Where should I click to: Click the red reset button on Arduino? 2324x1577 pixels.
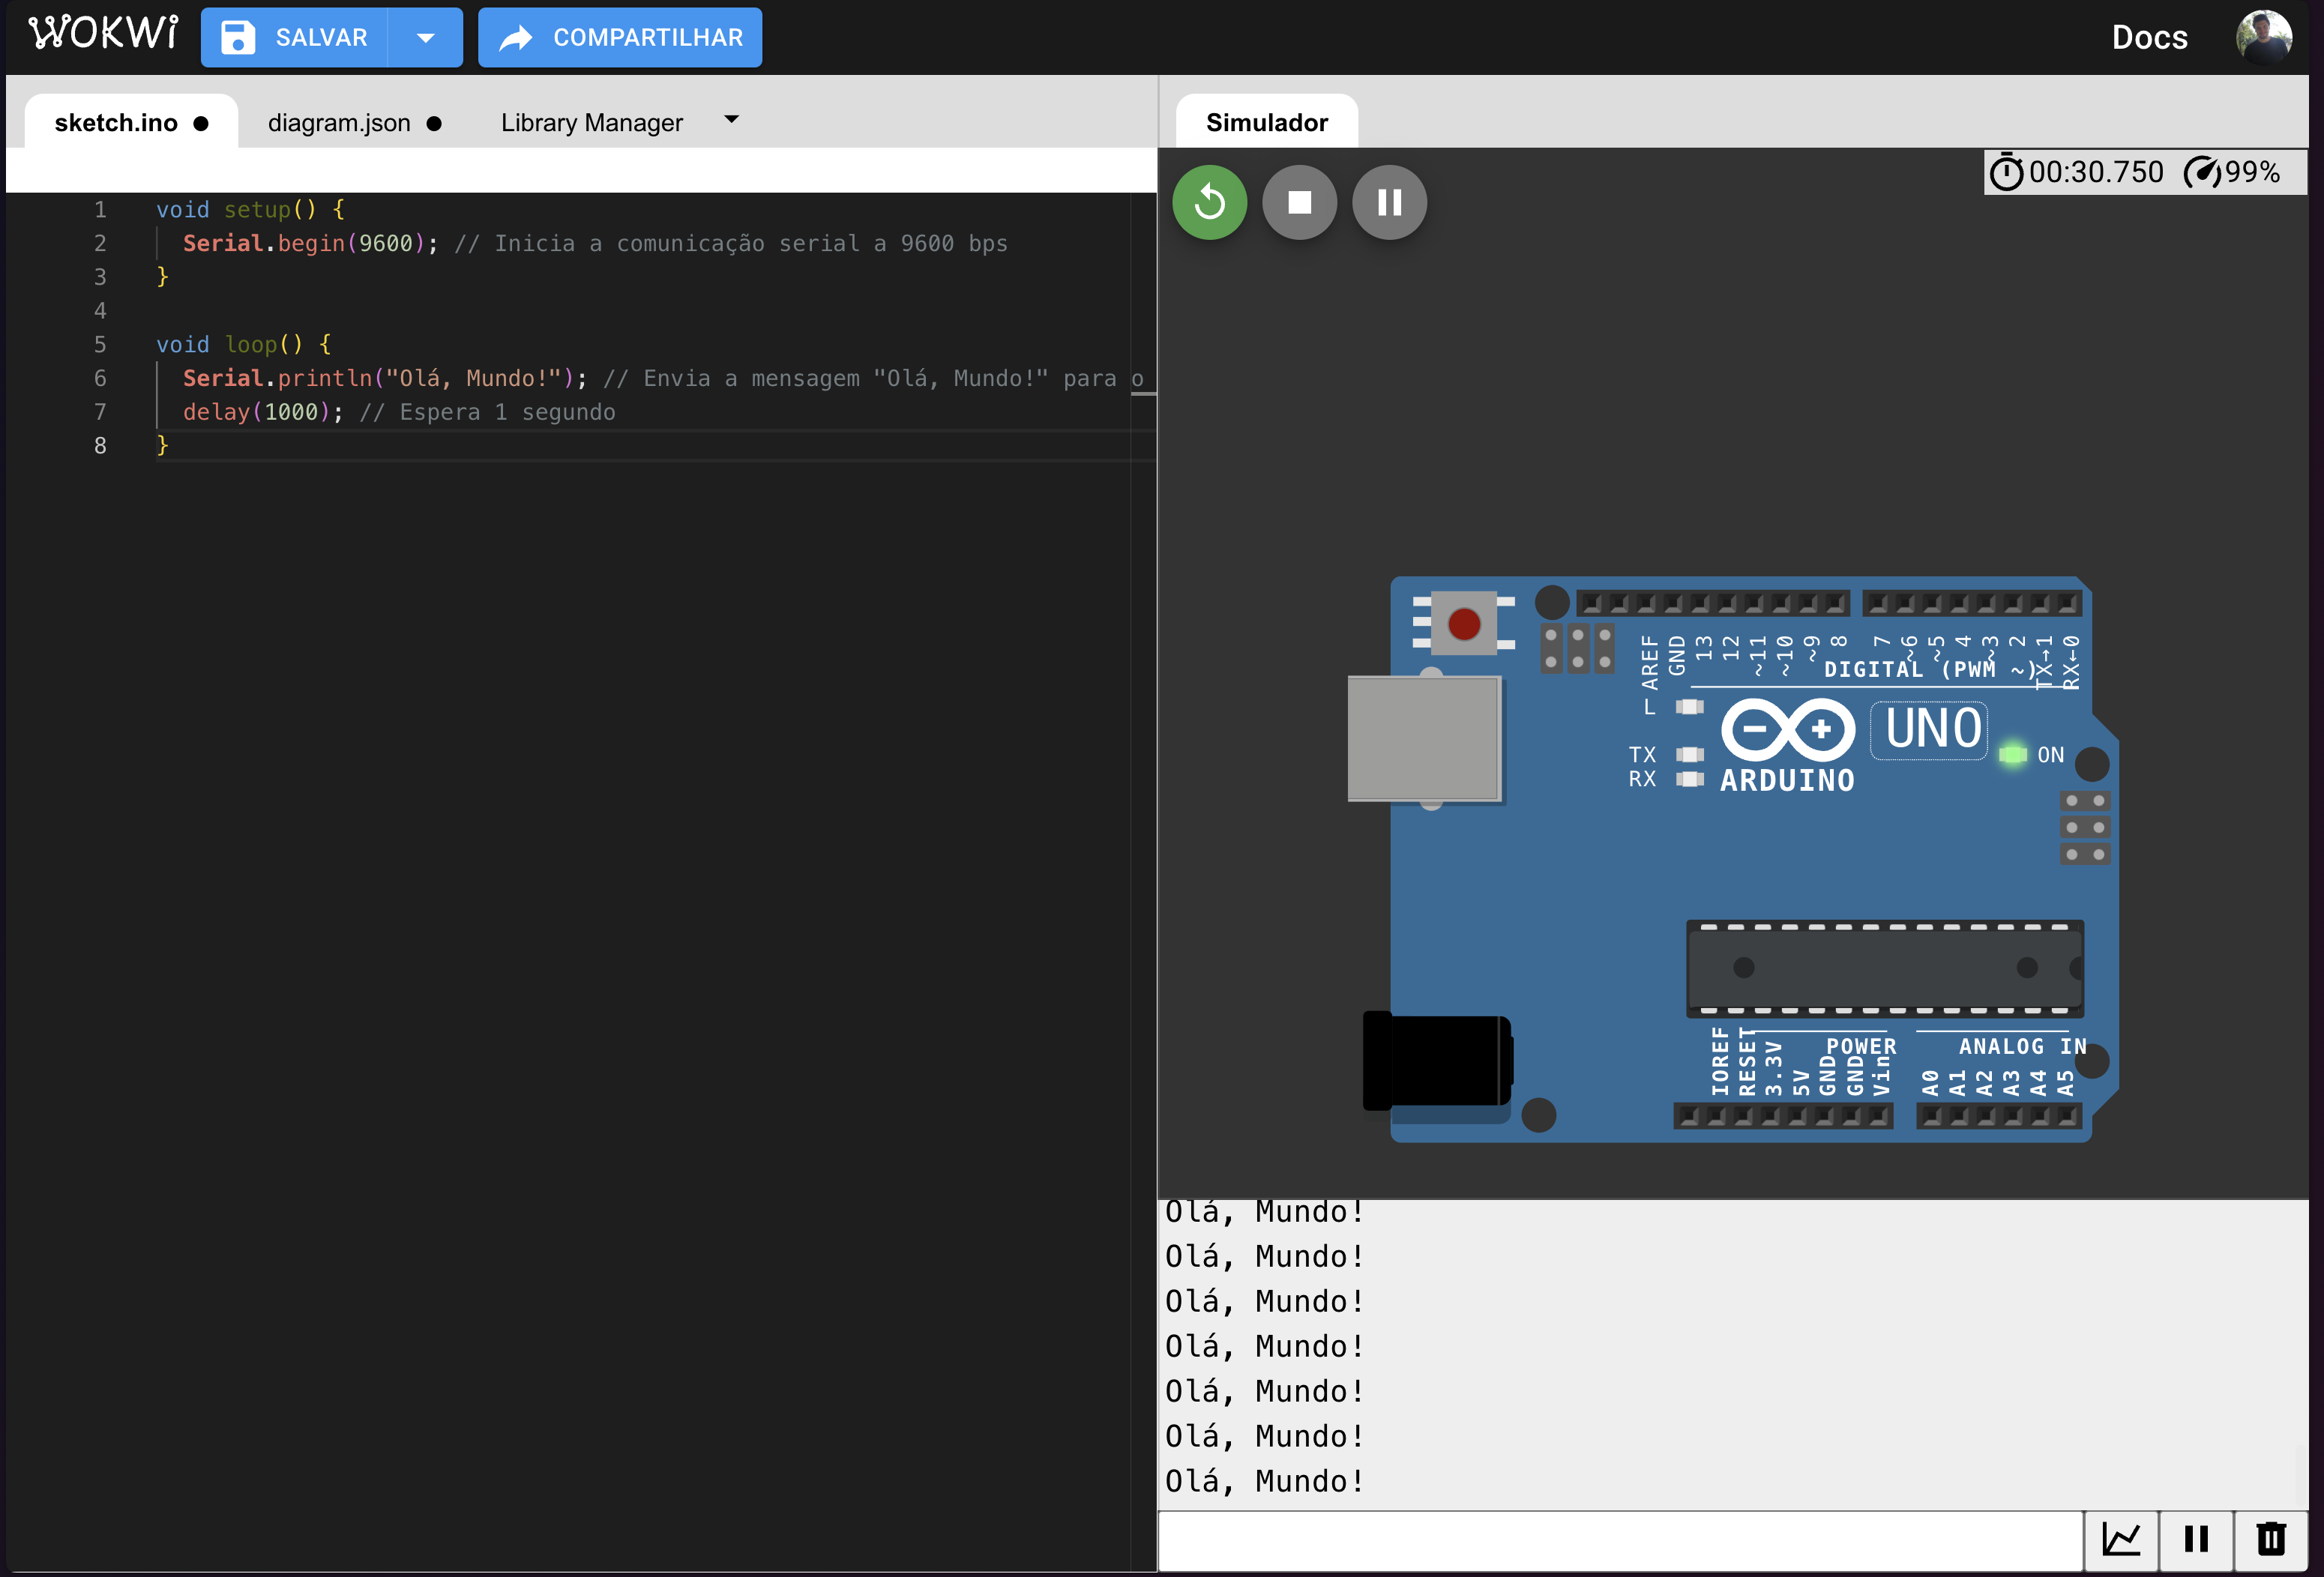1464,623
